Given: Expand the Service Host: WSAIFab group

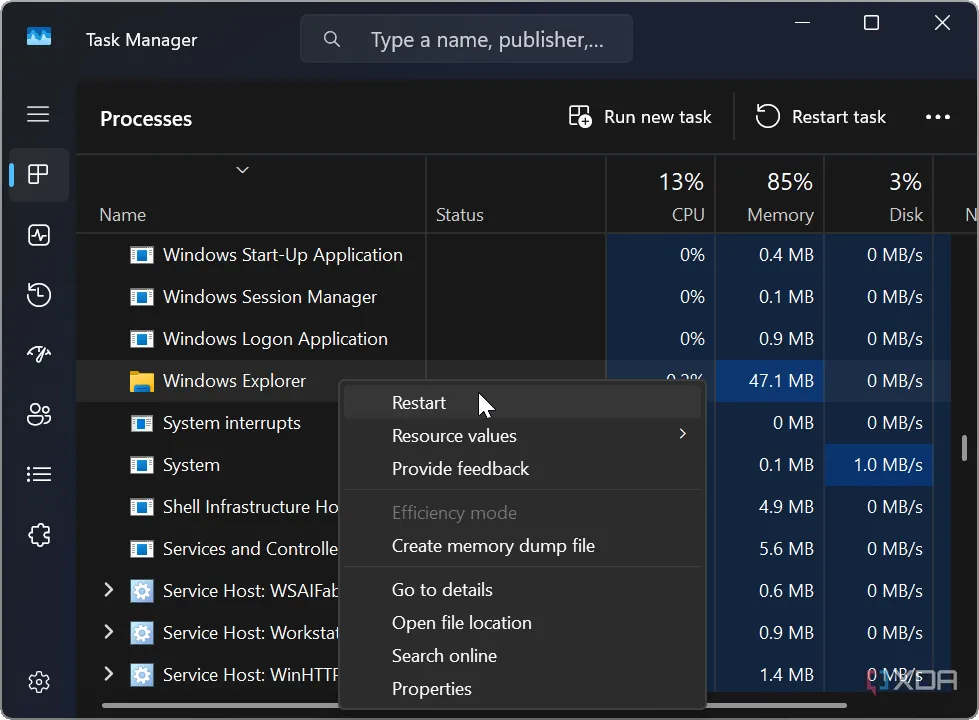Looking at the screenshot, I should [108, 589].
